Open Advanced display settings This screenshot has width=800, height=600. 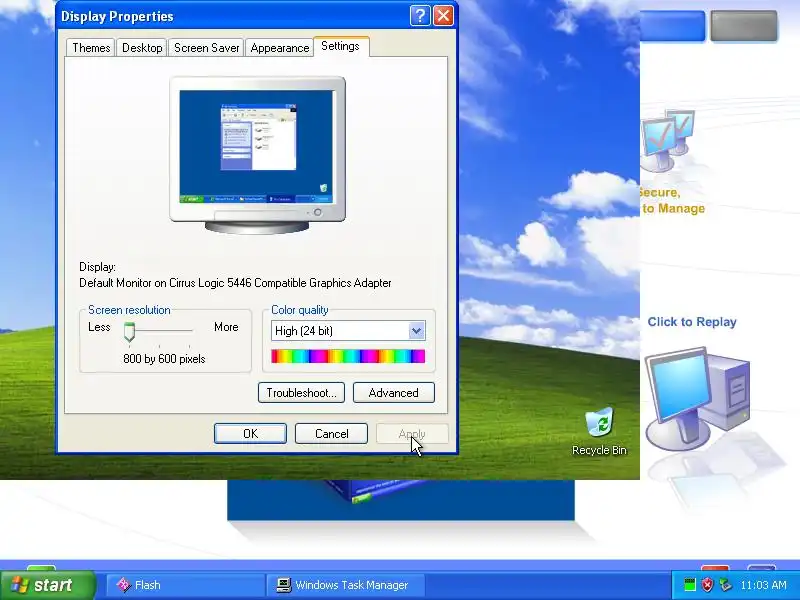393,393
